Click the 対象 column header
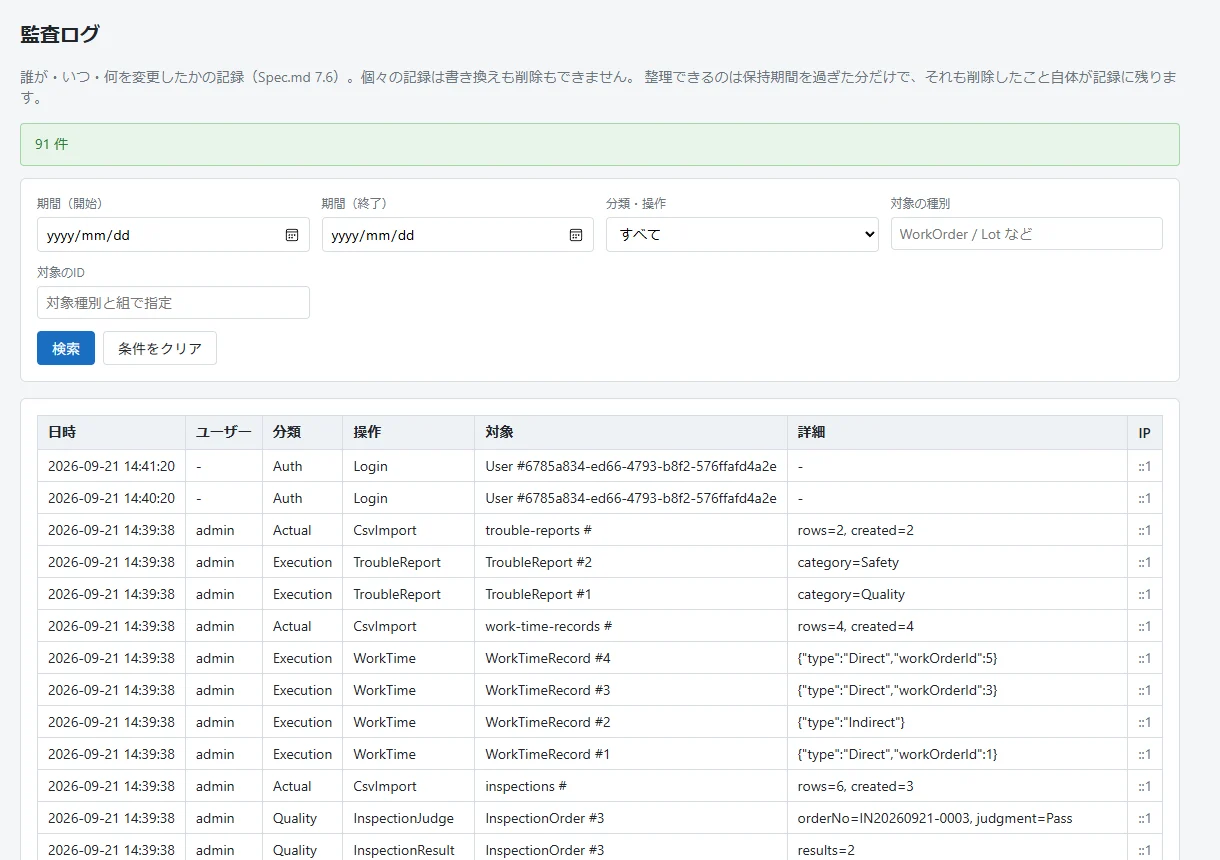 (x=631, y=432)
